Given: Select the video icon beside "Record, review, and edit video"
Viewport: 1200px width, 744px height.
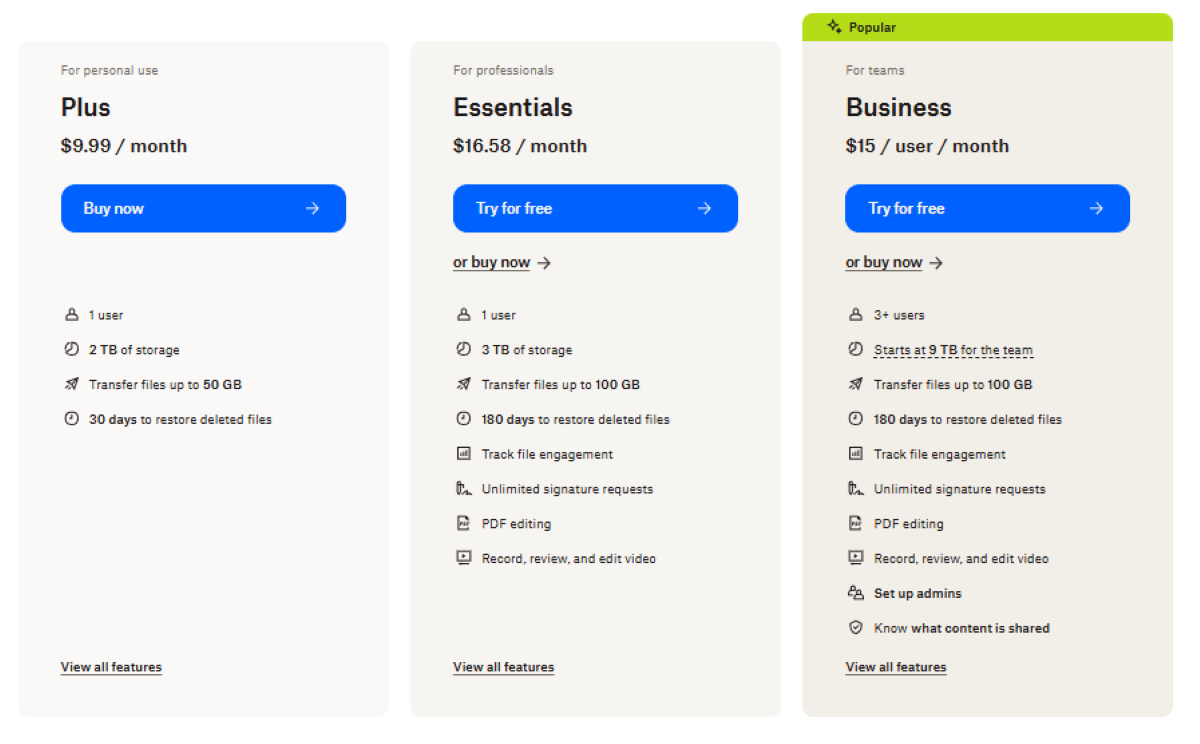Looking at the screenshot, I should coord(856,558).
